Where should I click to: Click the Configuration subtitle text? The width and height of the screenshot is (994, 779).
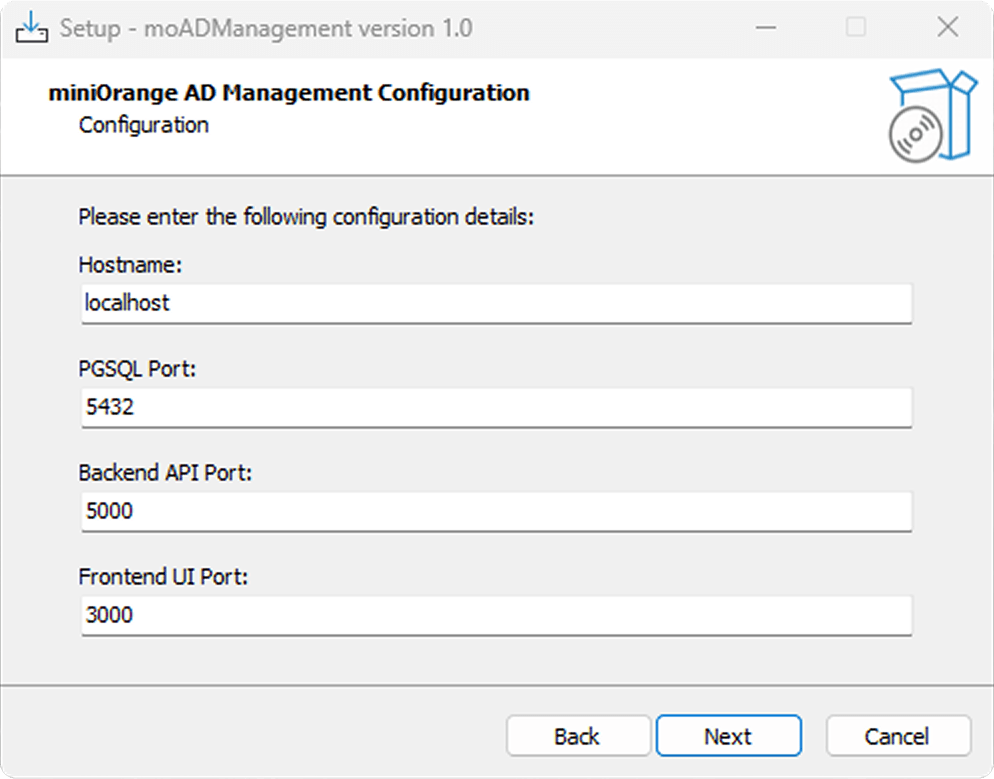144,125
